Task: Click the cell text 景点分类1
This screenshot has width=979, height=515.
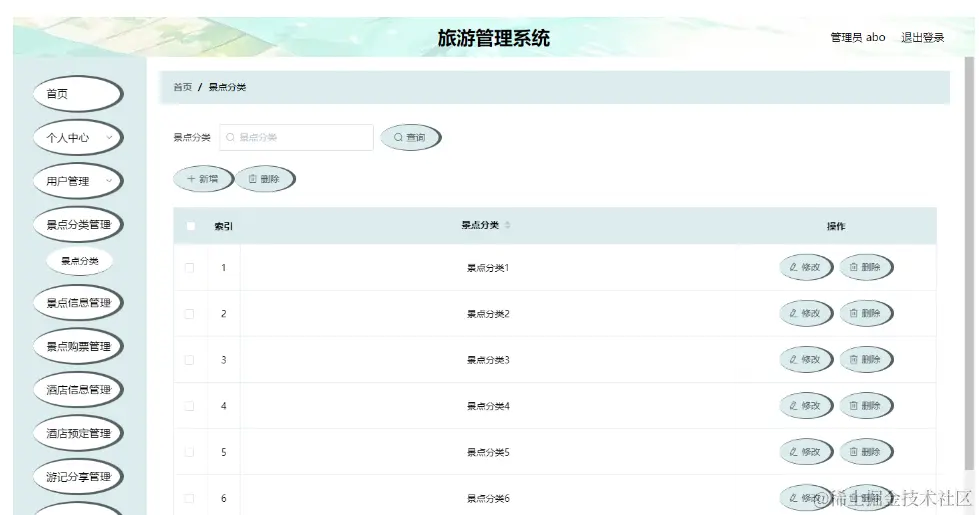Action: [x=488, y=268]
